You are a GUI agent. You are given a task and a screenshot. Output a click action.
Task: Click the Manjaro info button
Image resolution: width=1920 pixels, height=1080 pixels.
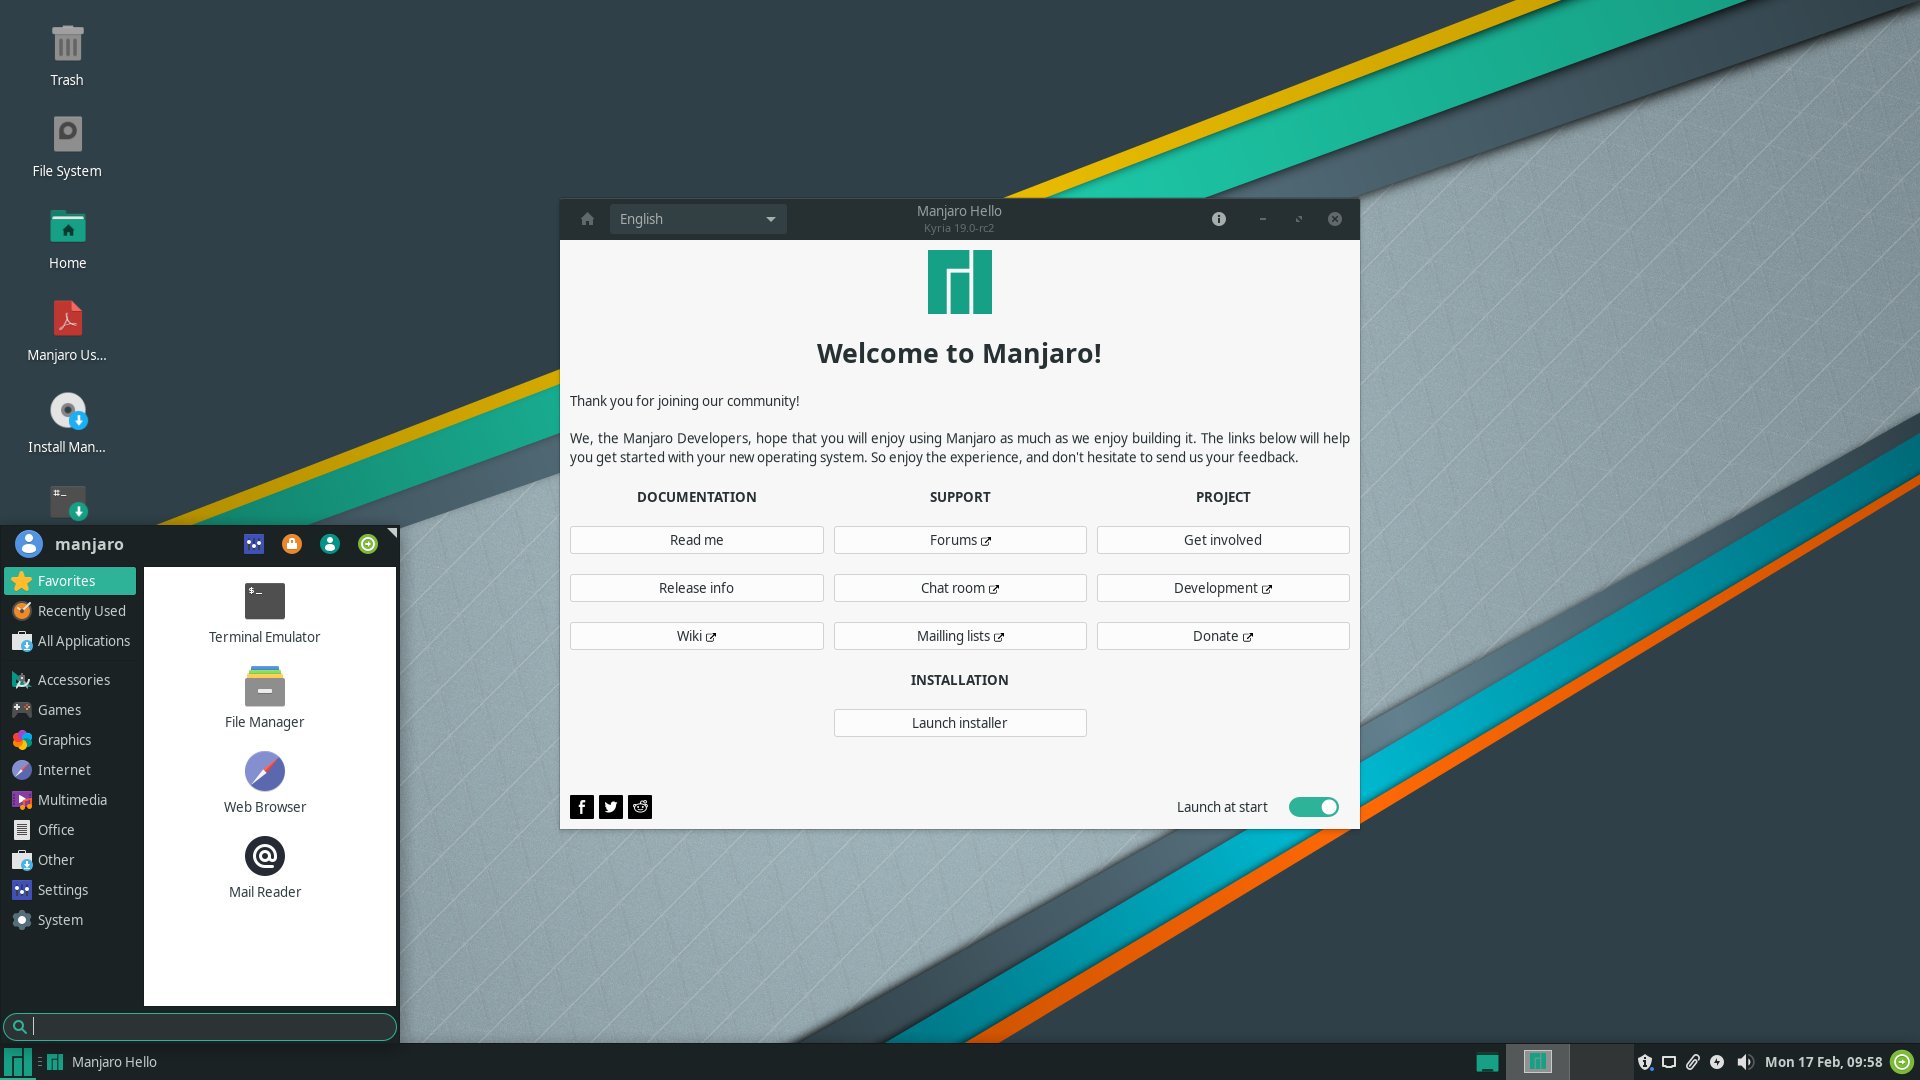1218,219
